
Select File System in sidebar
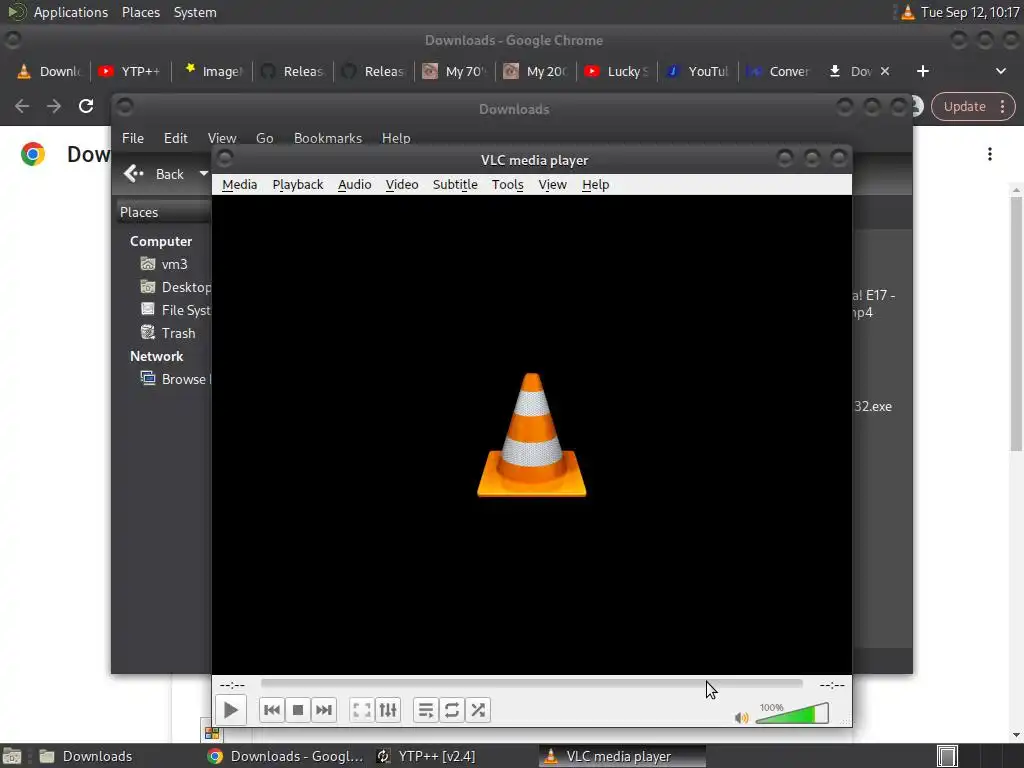(x=175, y=310)
